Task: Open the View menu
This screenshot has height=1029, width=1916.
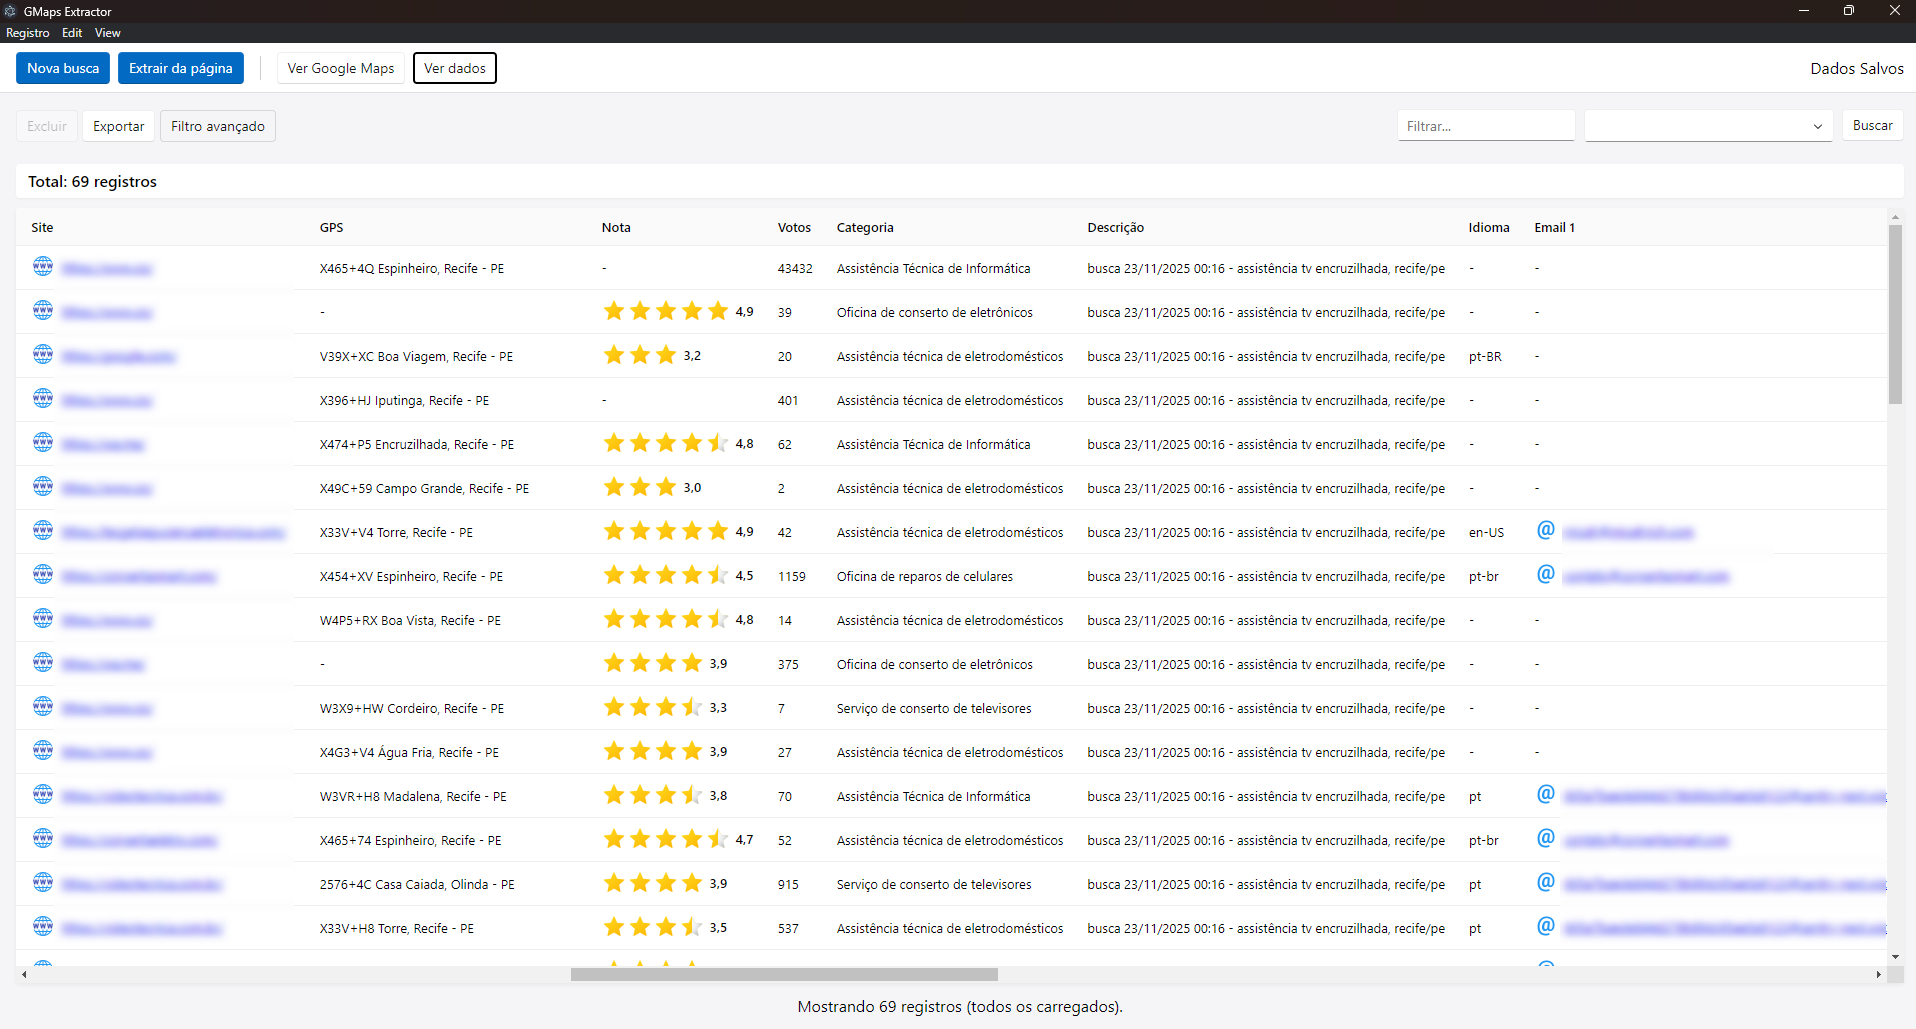Action: [107, 33]
